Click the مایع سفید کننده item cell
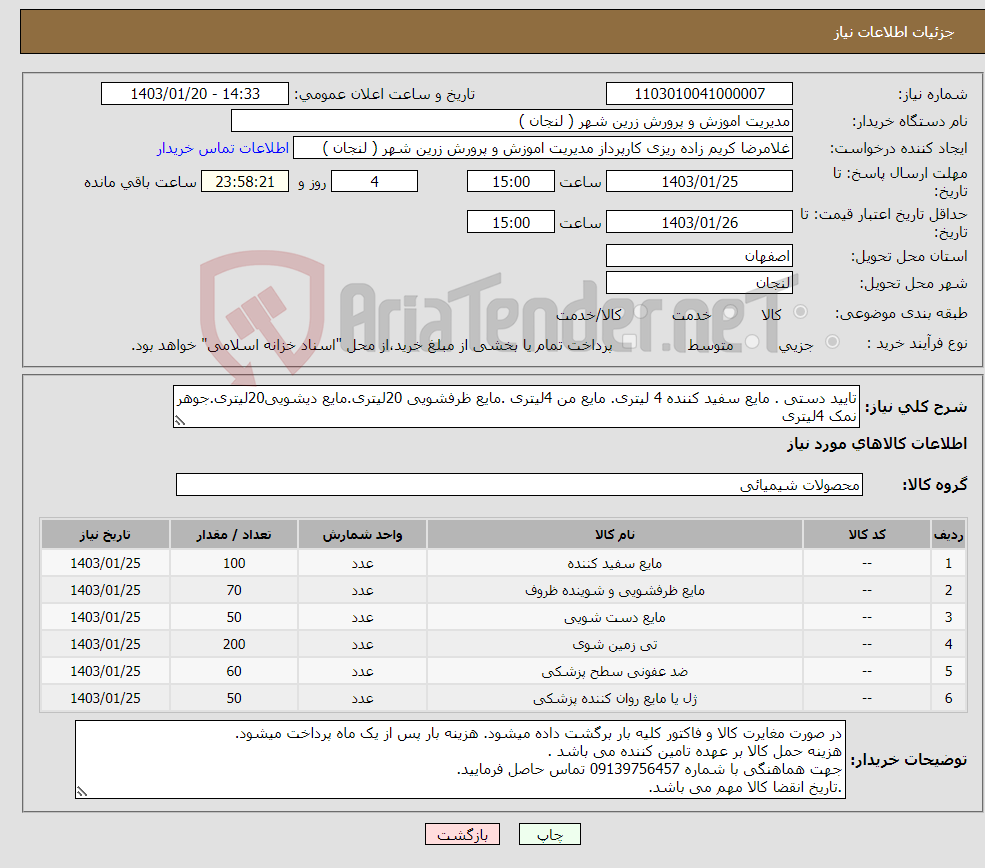The width and height of the screenshot is (985, 868). click(615, 563)
